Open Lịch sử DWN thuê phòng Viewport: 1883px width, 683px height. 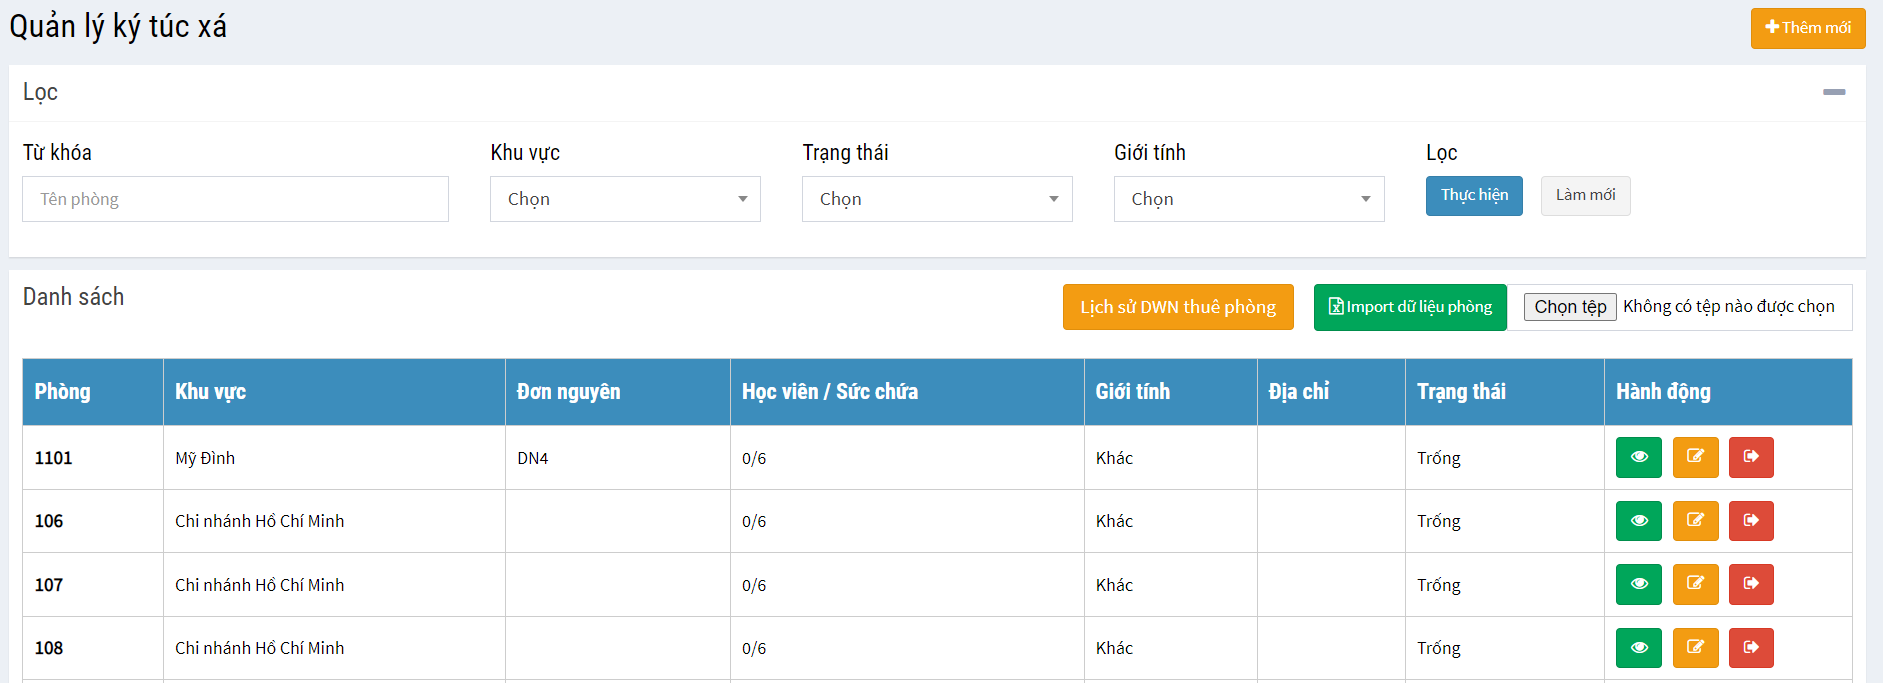pyautogui.click(x=1178, y=307)
